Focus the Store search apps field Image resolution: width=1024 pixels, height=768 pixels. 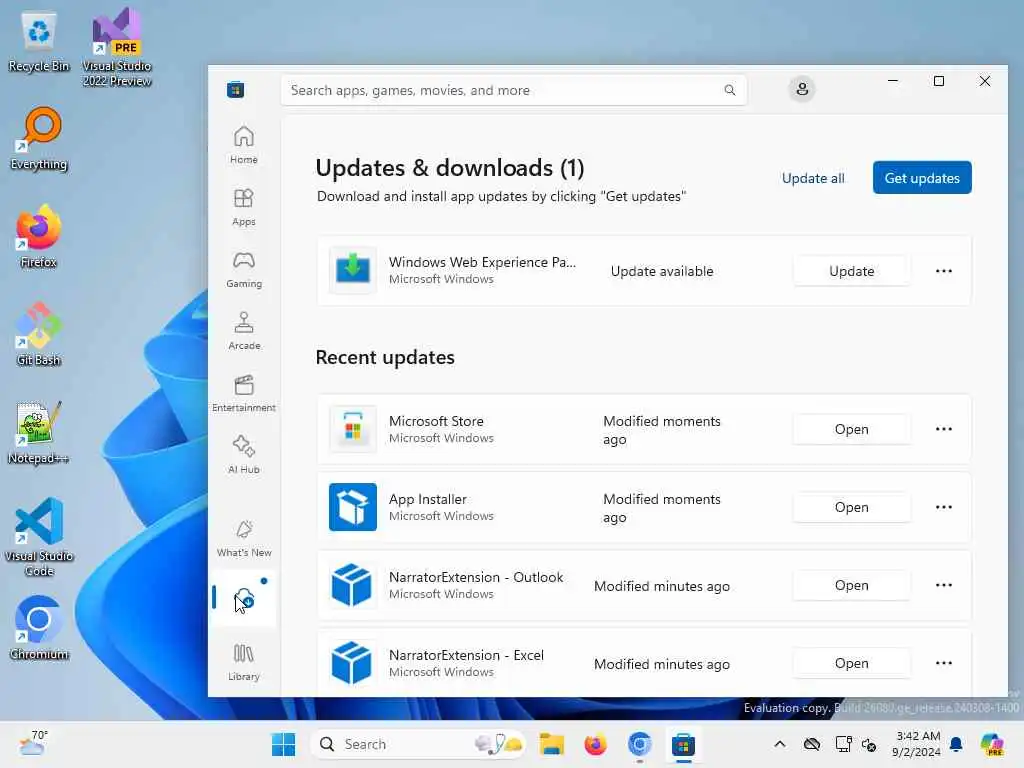tap(514, 90)
